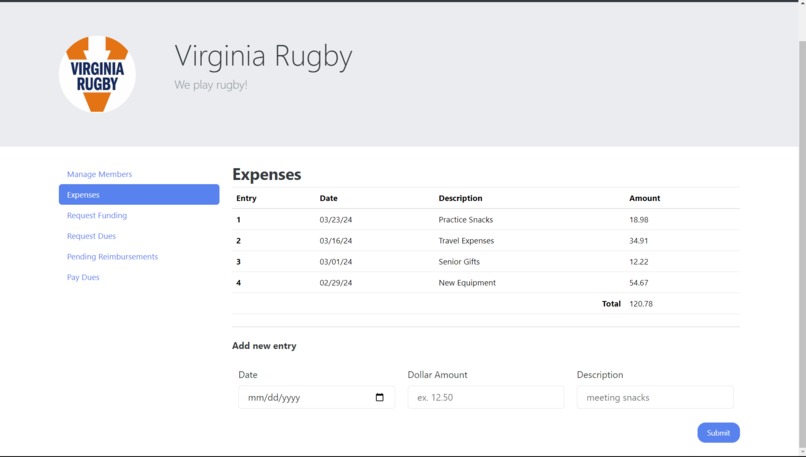
Task: Click the amount 54.67
Action: [638, 283]
